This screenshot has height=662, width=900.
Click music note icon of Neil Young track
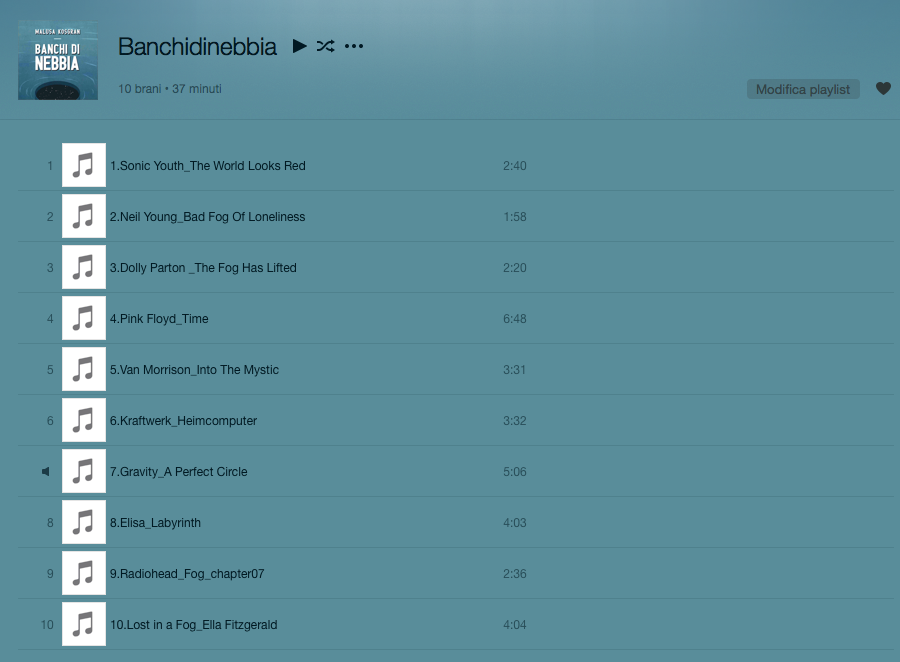pyautogui.click(x=84, y=216)
